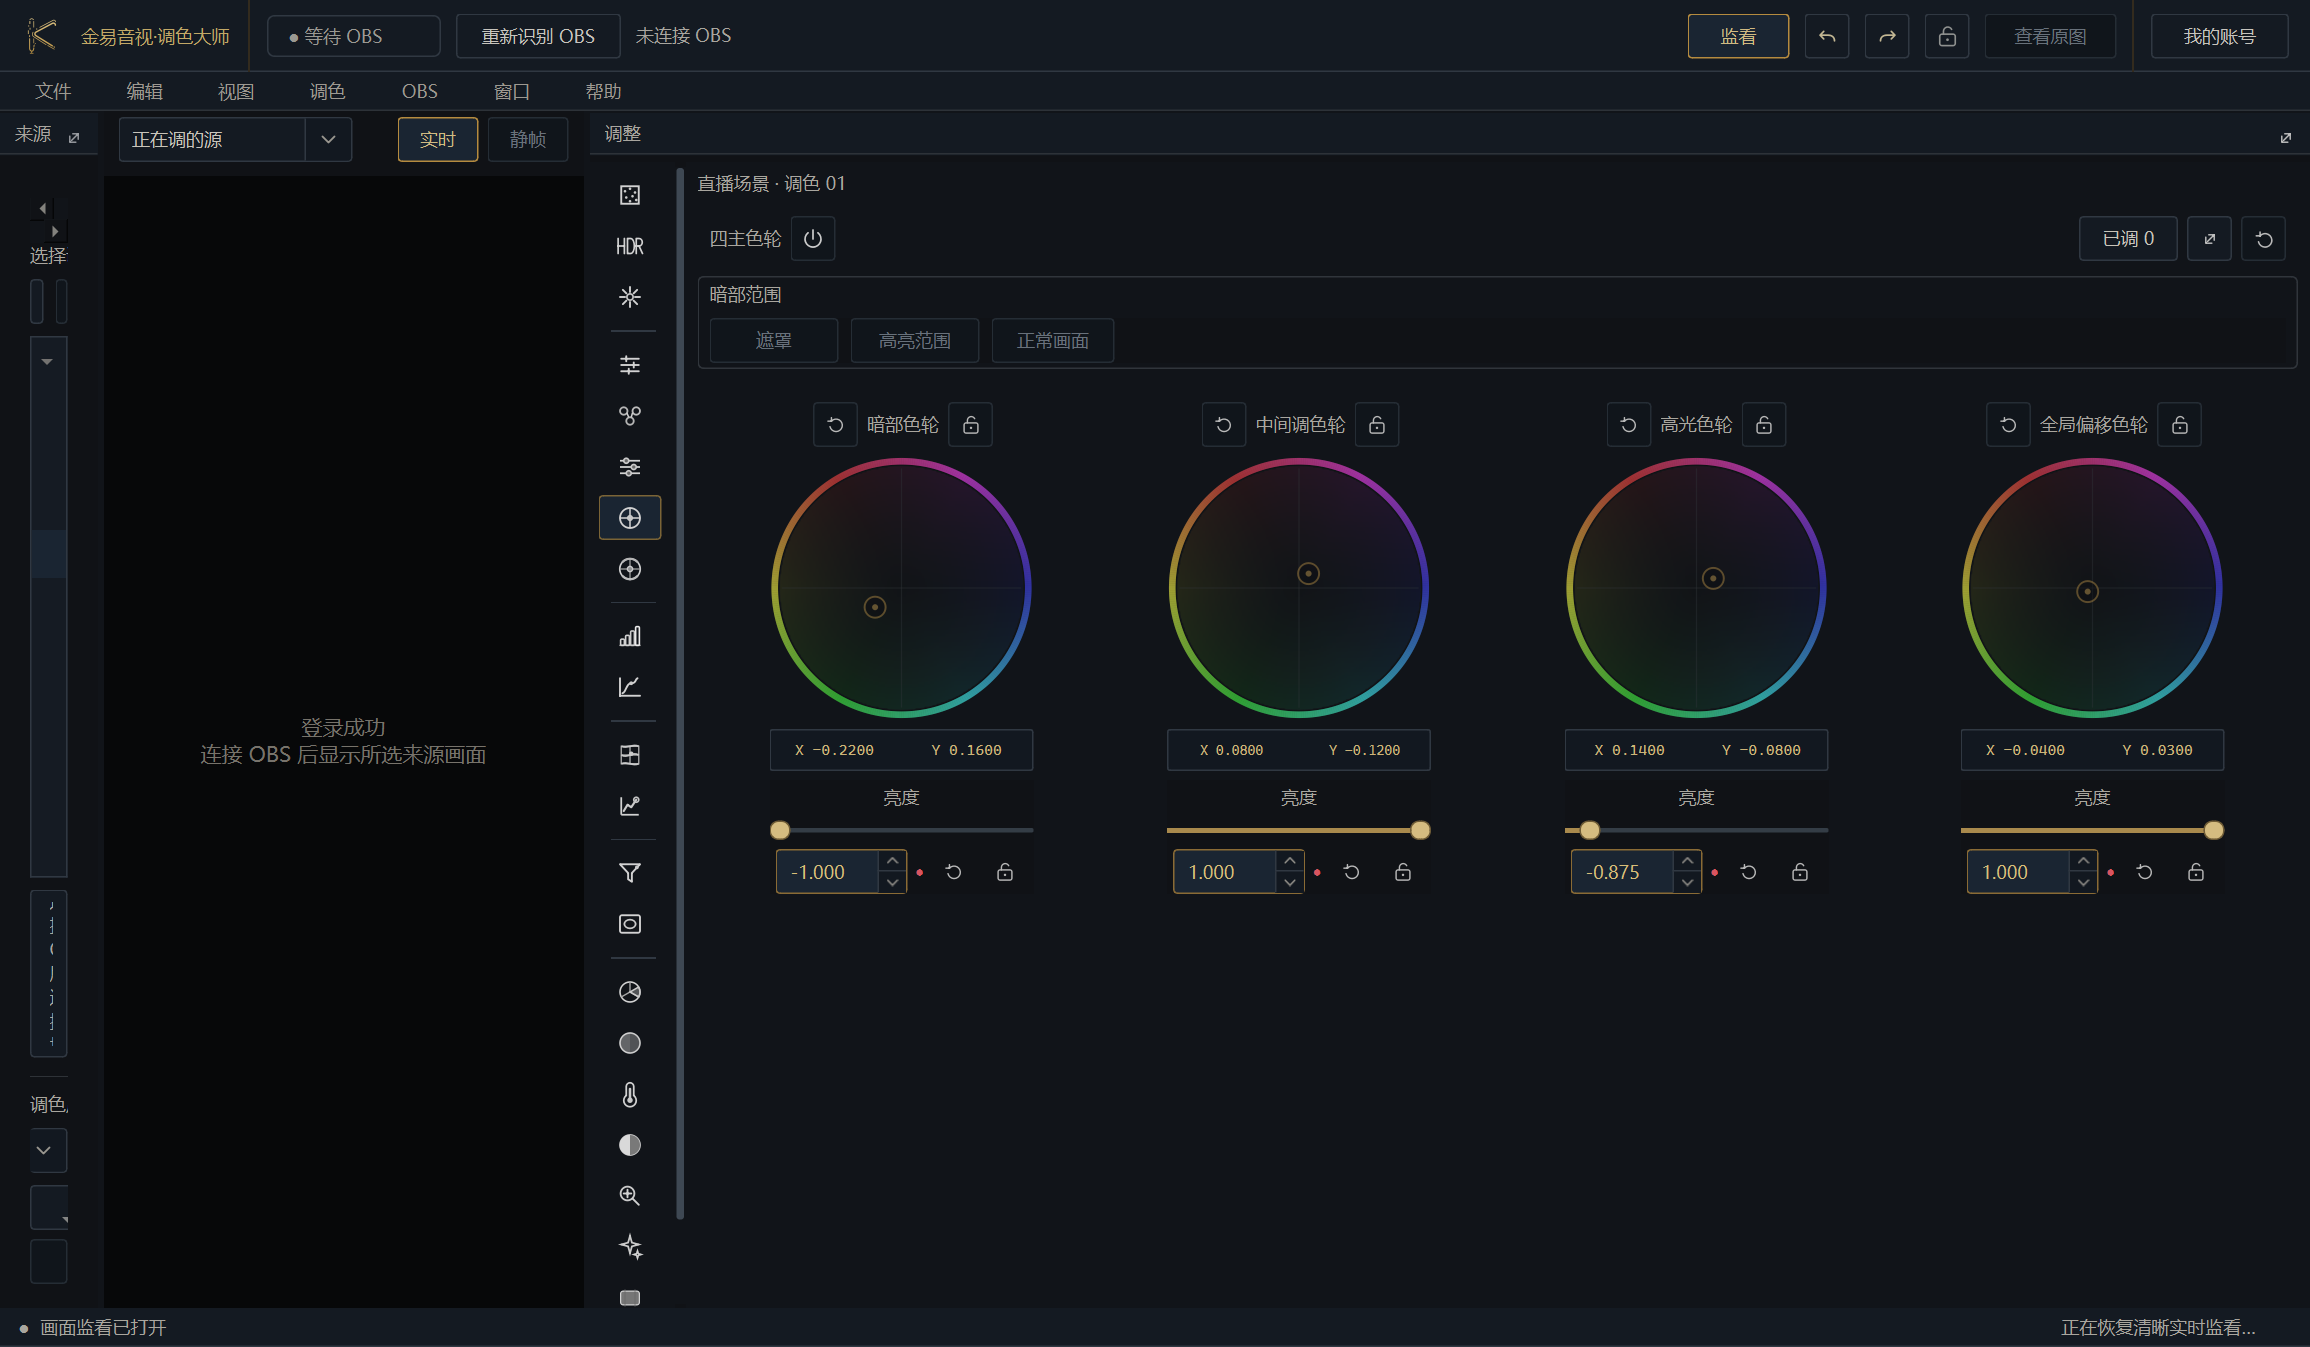The image size is (2310, 1347).
Task: Click the 重新识别 OBS button
Action: tap(538, 37)
